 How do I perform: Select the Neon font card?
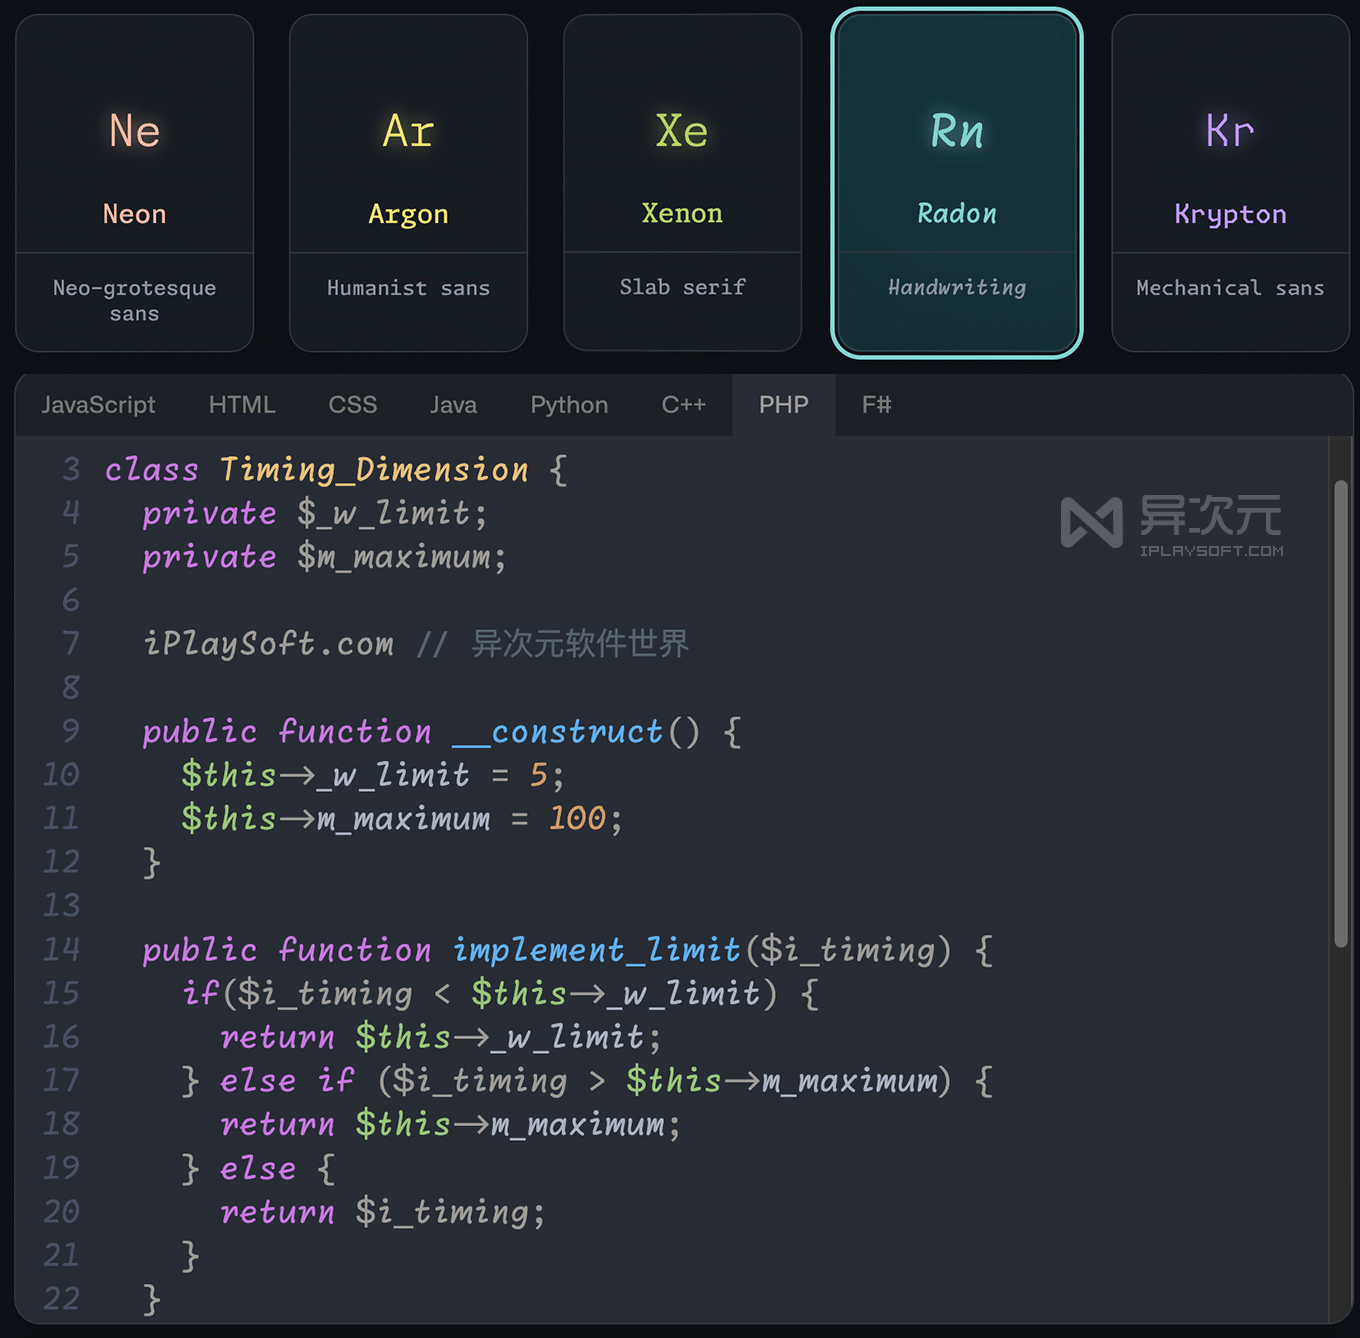pyautogui.click(x=134, y=180)
